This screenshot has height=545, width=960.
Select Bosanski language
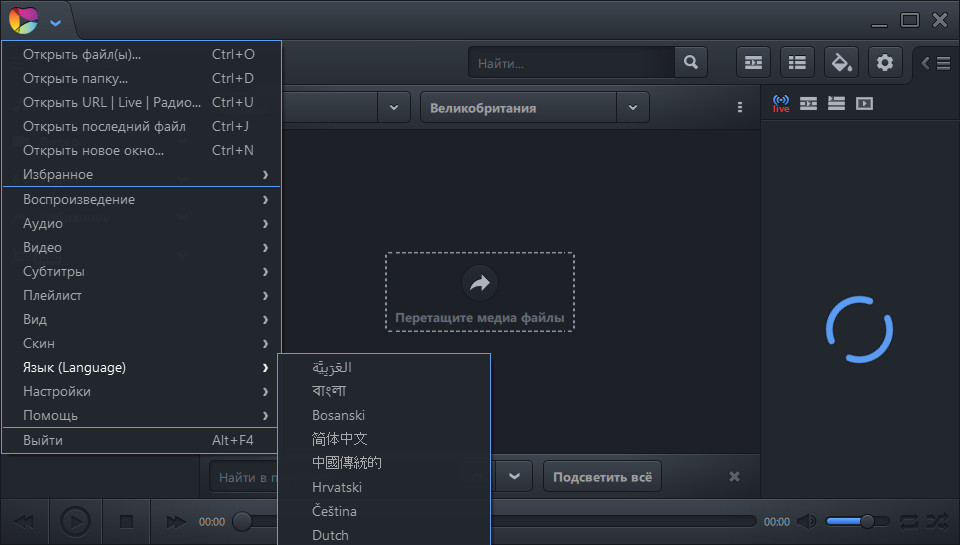pos(384,415)
